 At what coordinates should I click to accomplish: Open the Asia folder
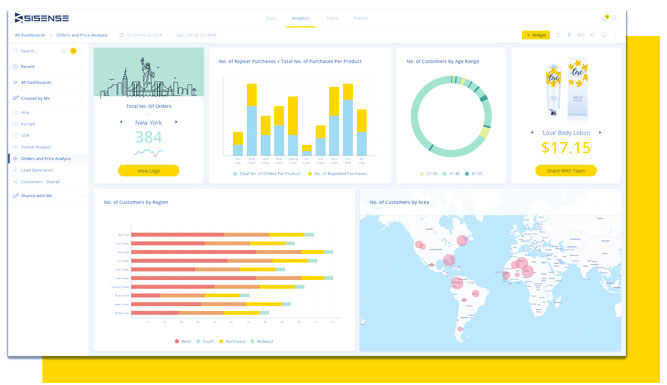click(x=25, y=112)
